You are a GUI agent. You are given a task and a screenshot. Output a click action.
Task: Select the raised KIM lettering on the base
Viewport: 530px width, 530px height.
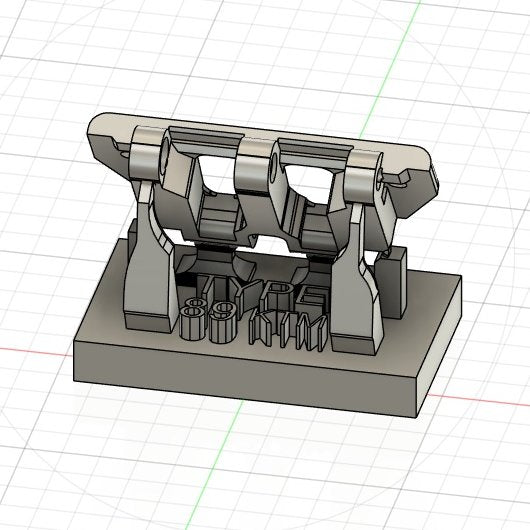pyautogui.click(x=288, y=331)
